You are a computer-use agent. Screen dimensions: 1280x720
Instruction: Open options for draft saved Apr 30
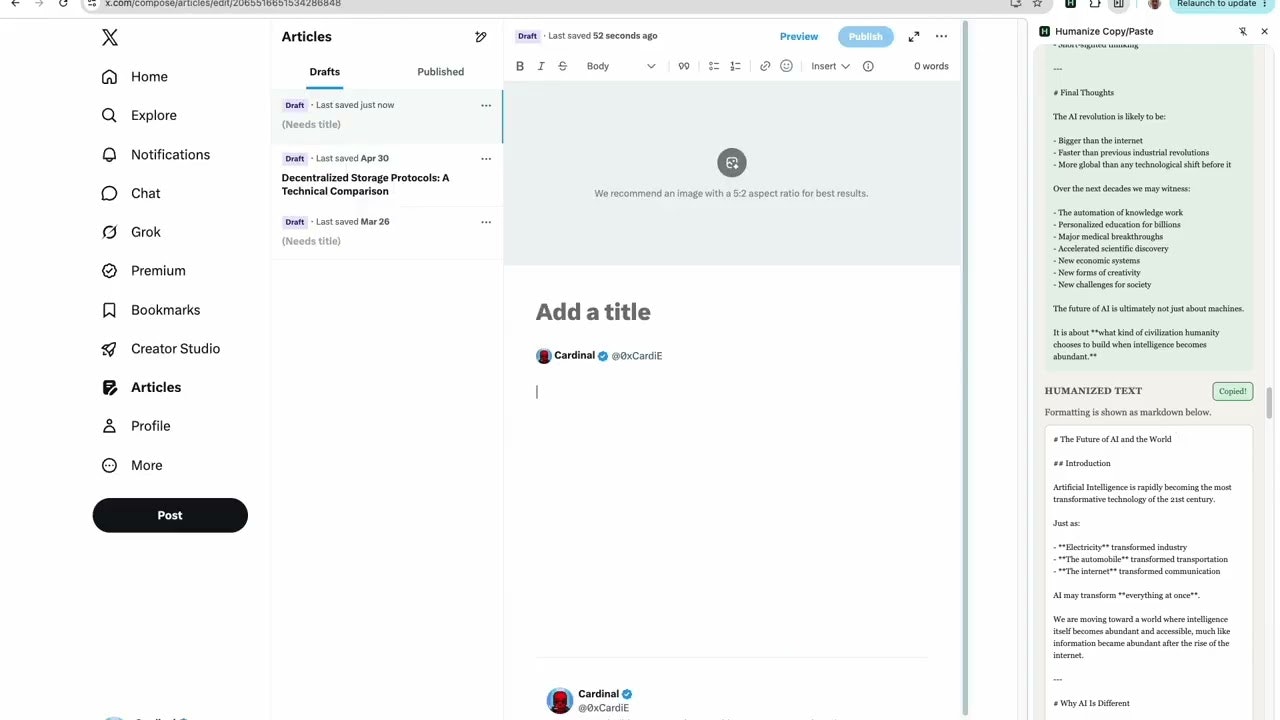pyautogui.click(x=486, y=158)
